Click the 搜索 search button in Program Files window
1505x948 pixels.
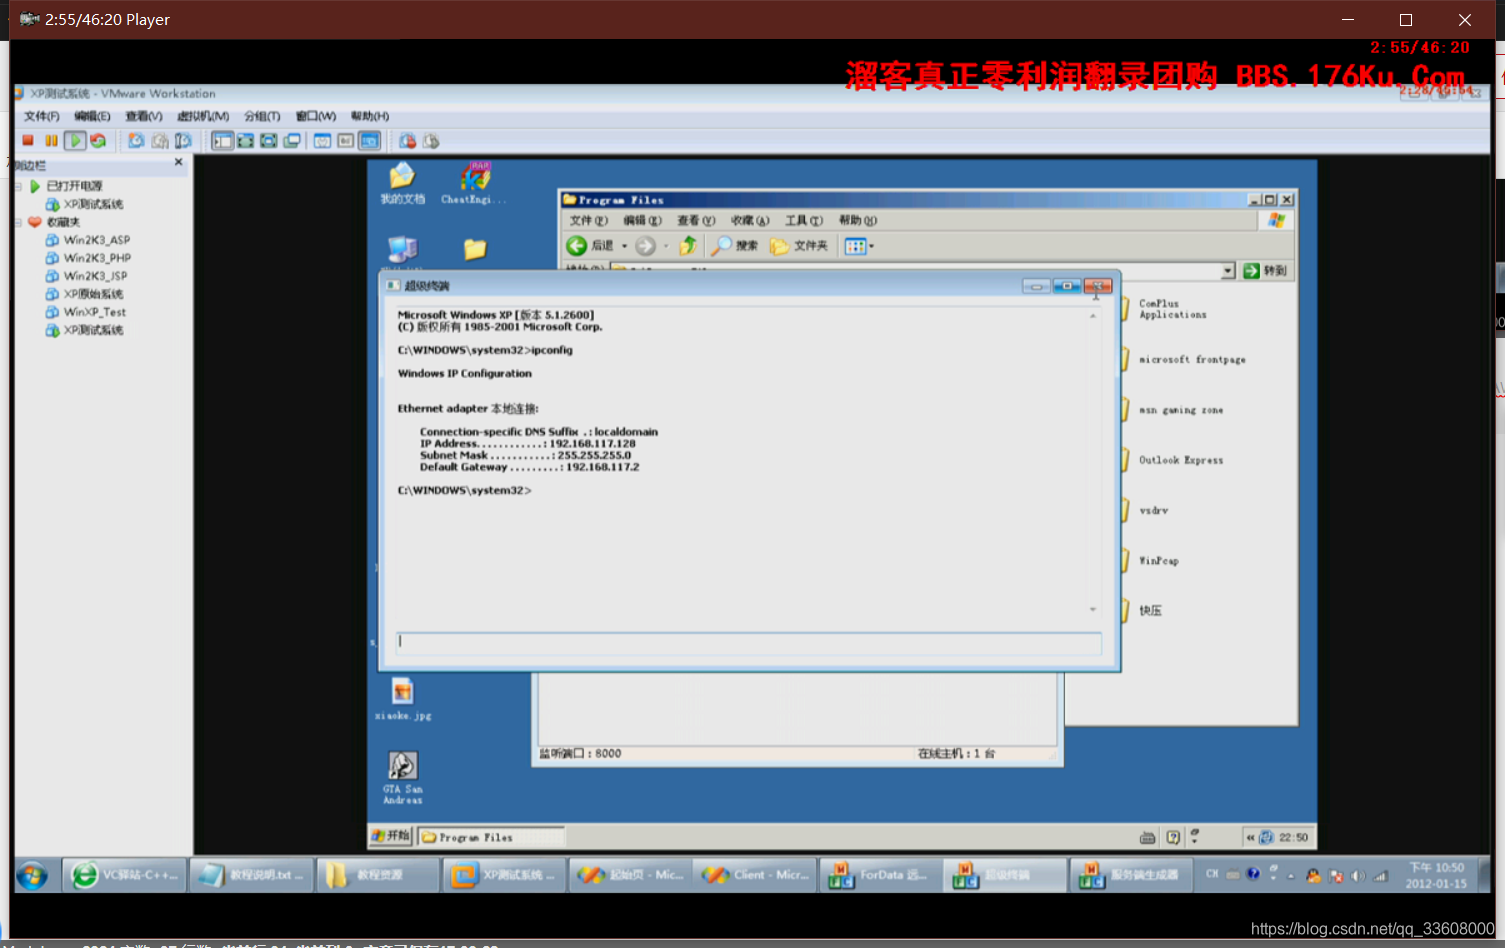pos(735,246)
